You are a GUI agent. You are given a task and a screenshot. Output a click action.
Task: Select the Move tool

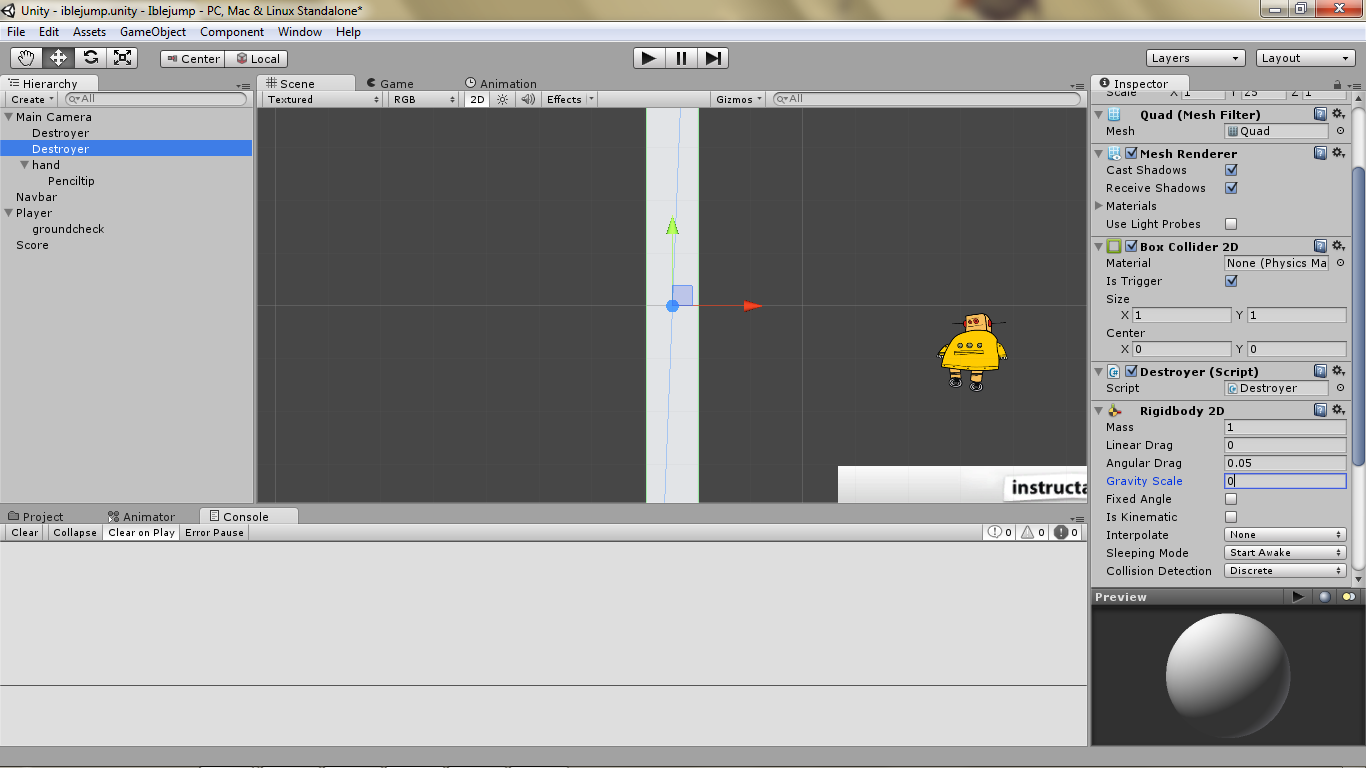click(58, 58)
